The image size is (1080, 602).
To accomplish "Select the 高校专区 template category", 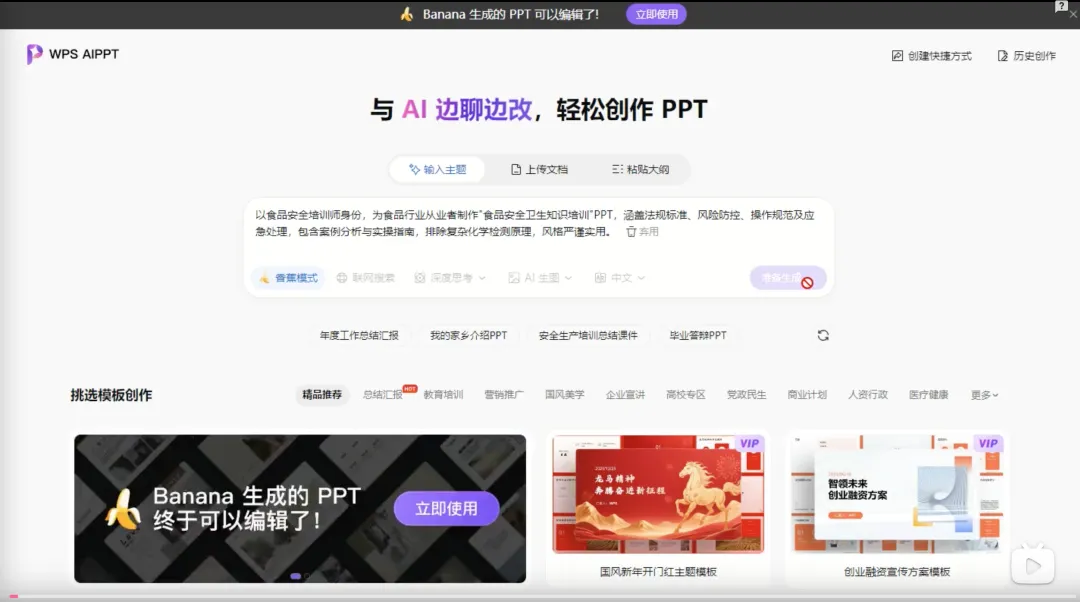I will tap(685, 395).
